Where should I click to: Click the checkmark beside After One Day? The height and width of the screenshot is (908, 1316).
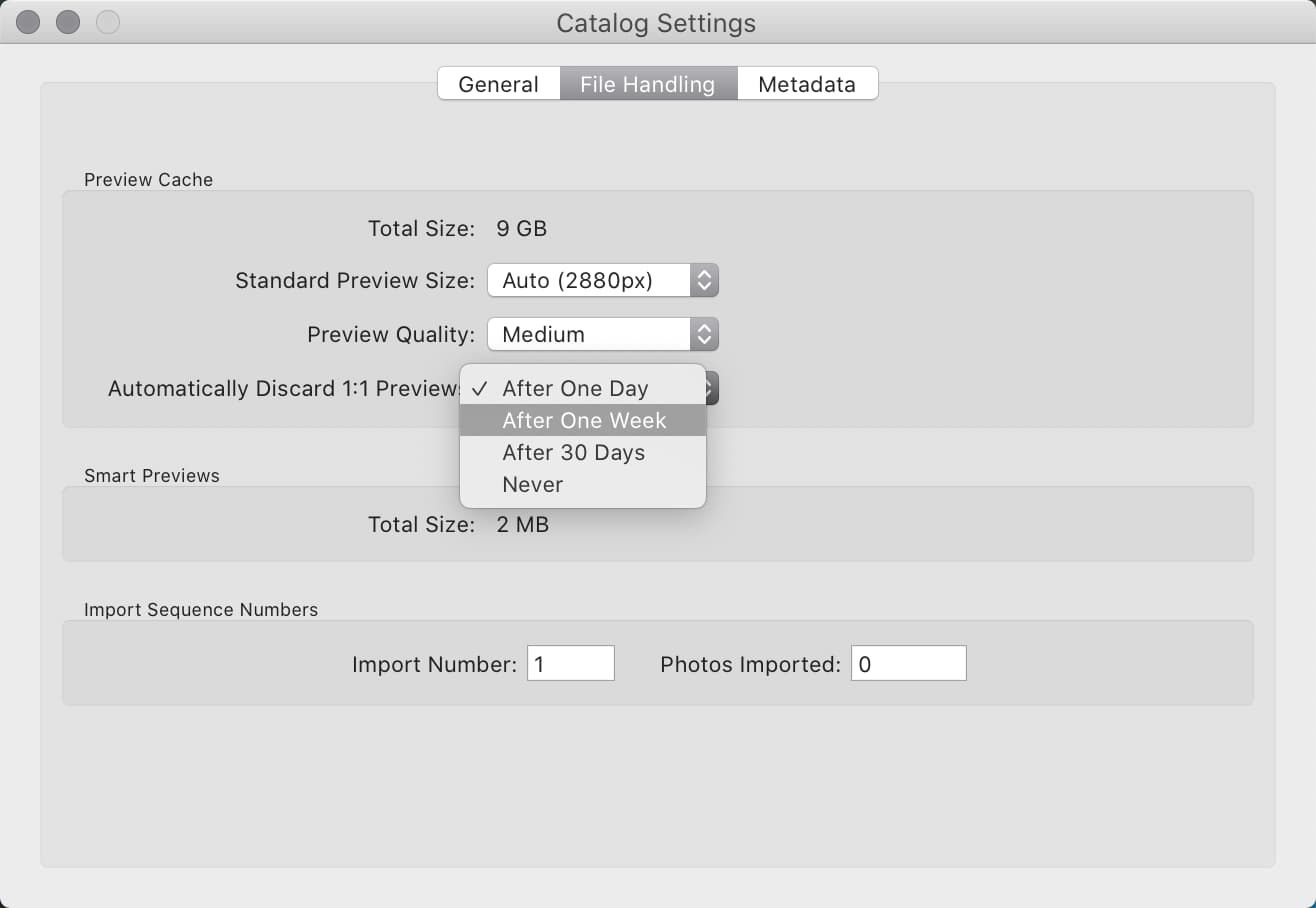click(481, 388)
